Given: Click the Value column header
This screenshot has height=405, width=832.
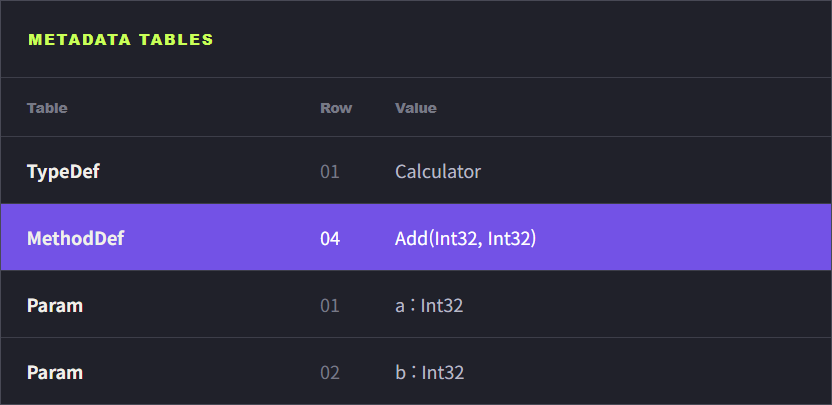Looking at the screenshot, I should point(415,108).
